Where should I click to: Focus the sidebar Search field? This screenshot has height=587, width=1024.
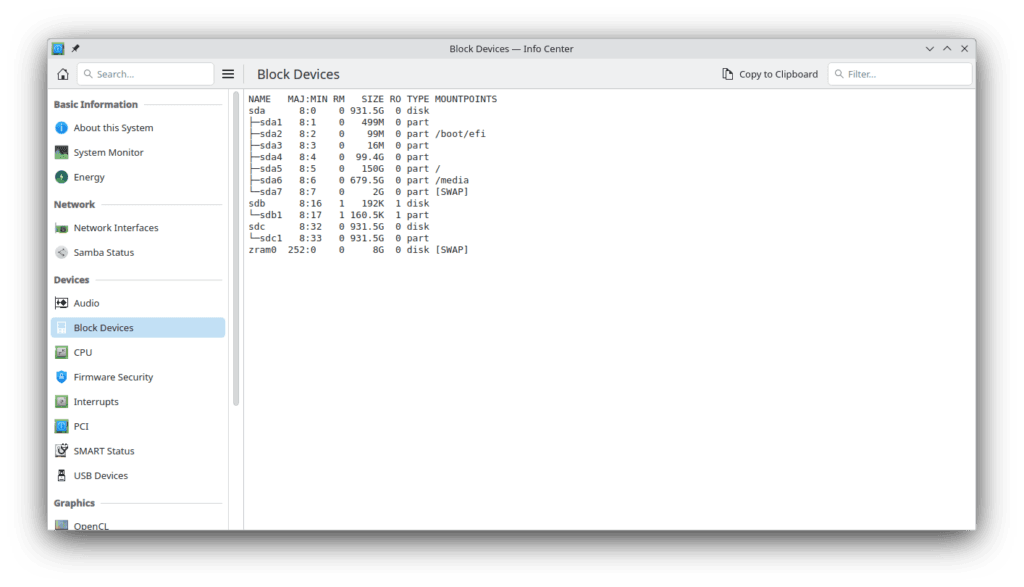[x=150, y=74]
